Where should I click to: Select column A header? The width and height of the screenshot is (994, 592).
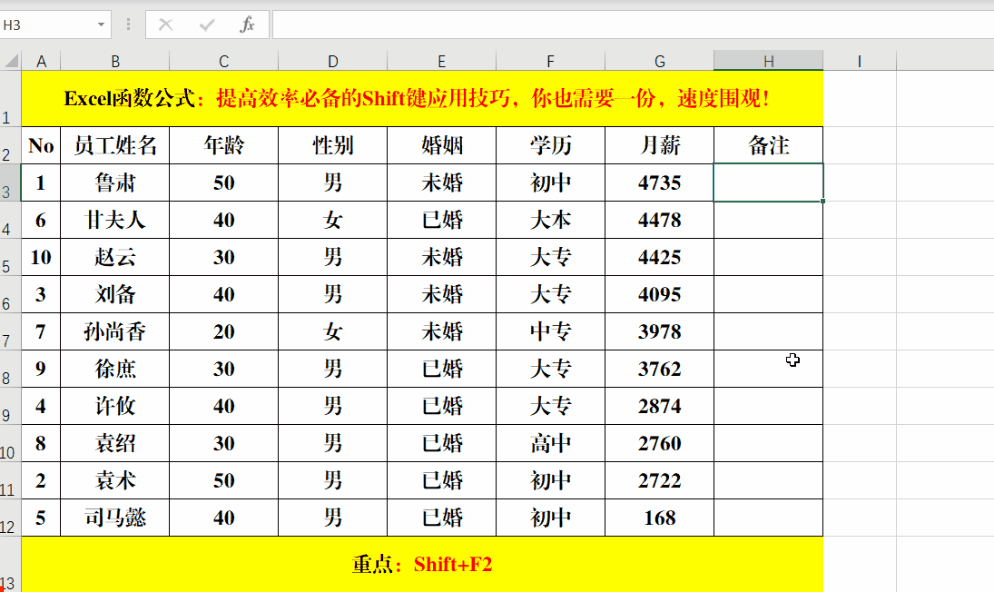[x=41, y=61]
